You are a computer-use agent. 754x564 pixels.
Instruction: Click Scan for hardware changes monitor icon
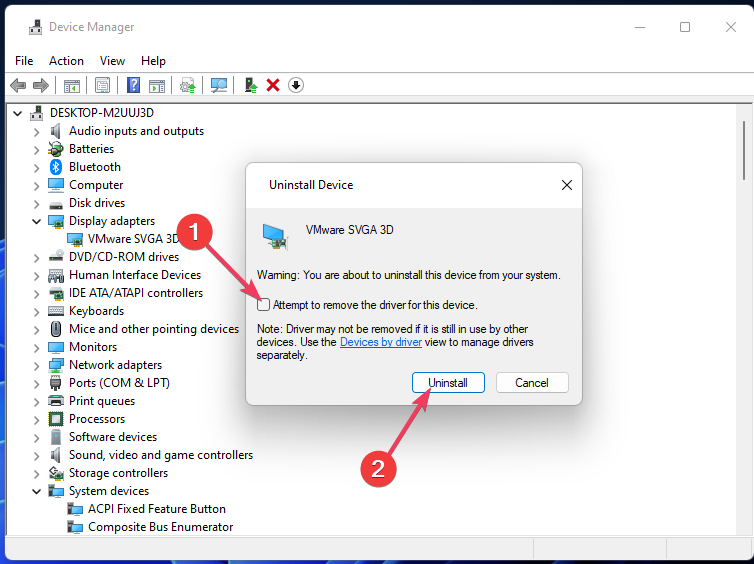tap(218, 86)
